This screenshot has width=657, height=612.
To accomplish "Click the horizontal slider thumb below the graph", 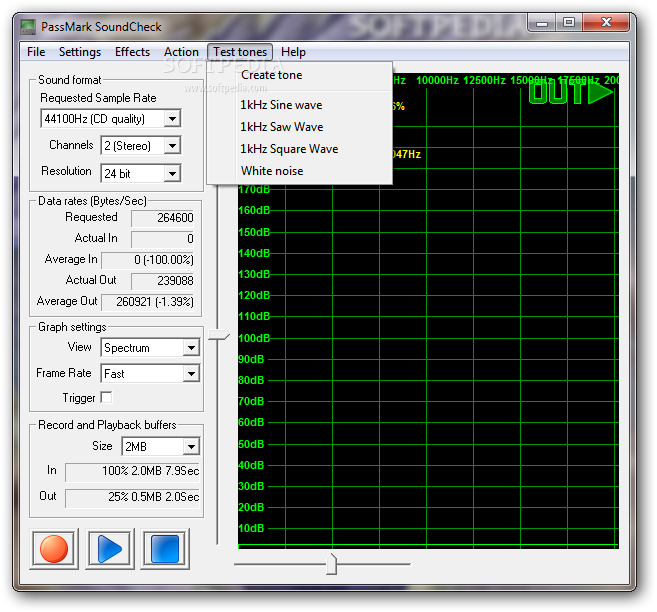I will click(331, 564).
